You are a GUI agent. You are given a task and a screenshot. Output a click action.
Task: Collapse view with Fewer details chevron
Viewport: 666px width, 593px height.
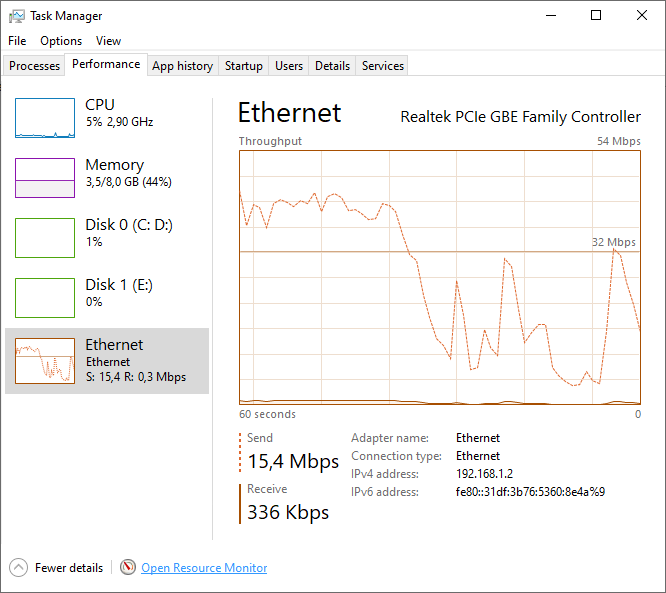click(x=19, y=567)
